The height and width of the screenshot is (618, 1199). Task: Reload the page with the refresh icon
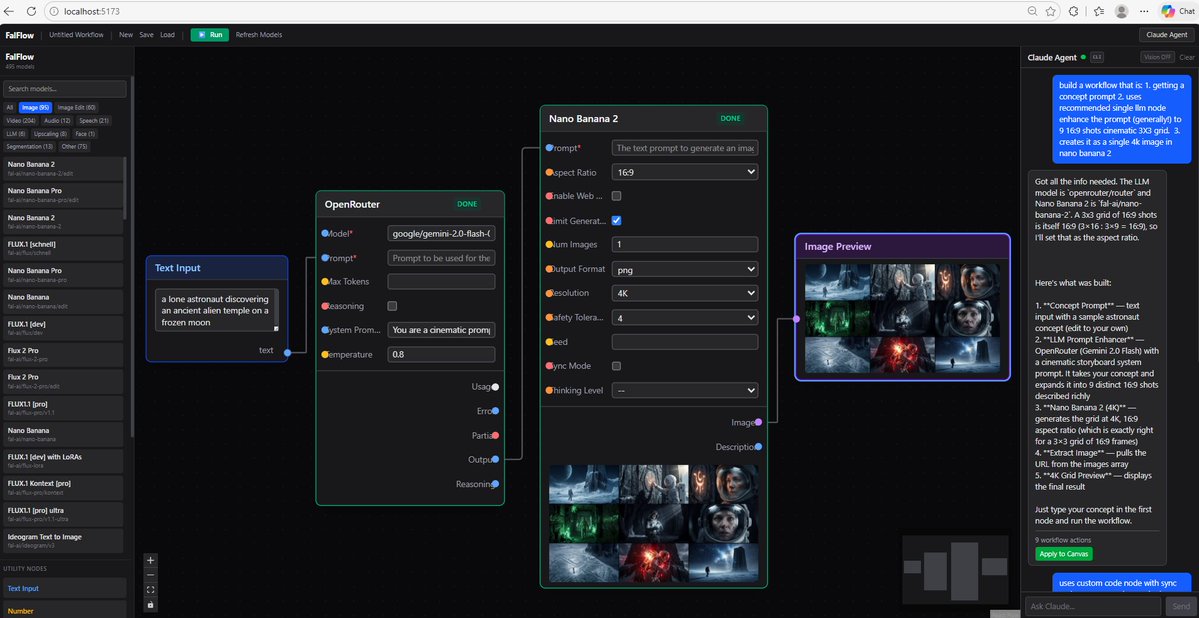pyautogui.click(x=31, y=11)
